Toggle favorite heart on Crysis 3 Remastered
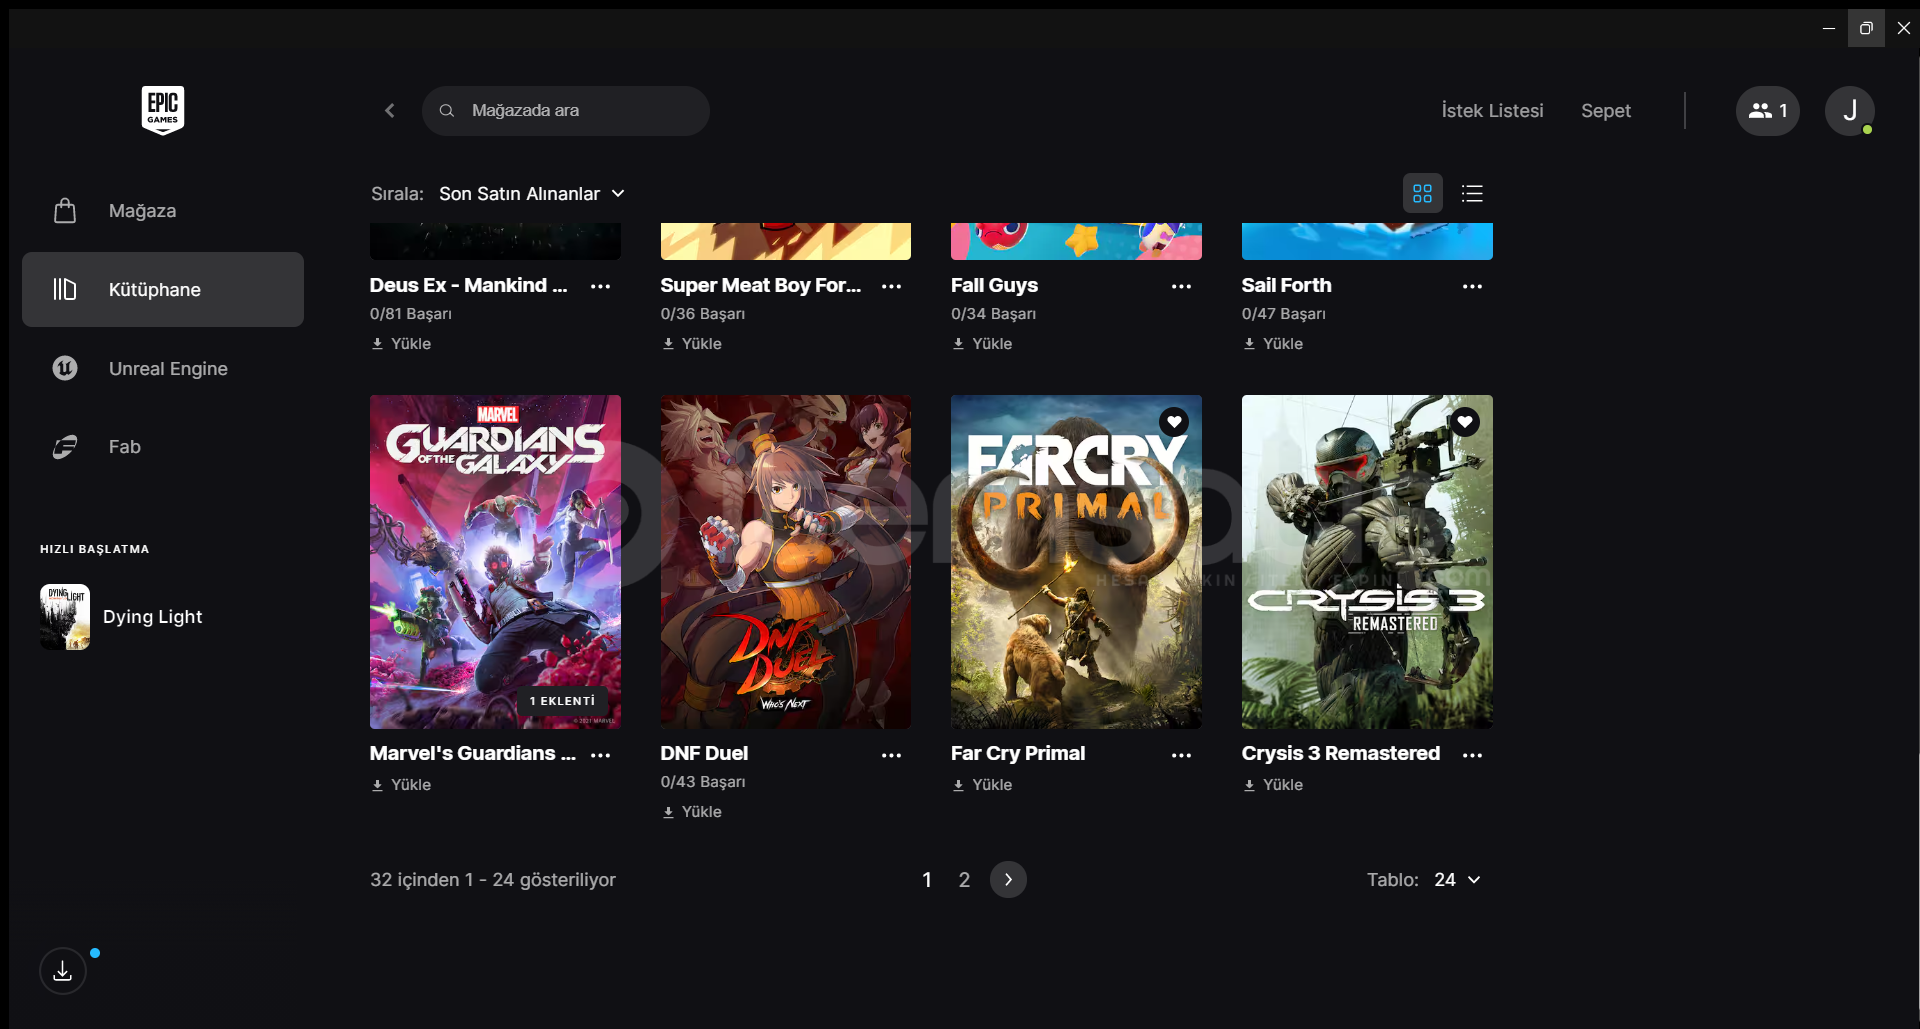Screen dimensions: 1920x1029 click(x=1465, y=422)
